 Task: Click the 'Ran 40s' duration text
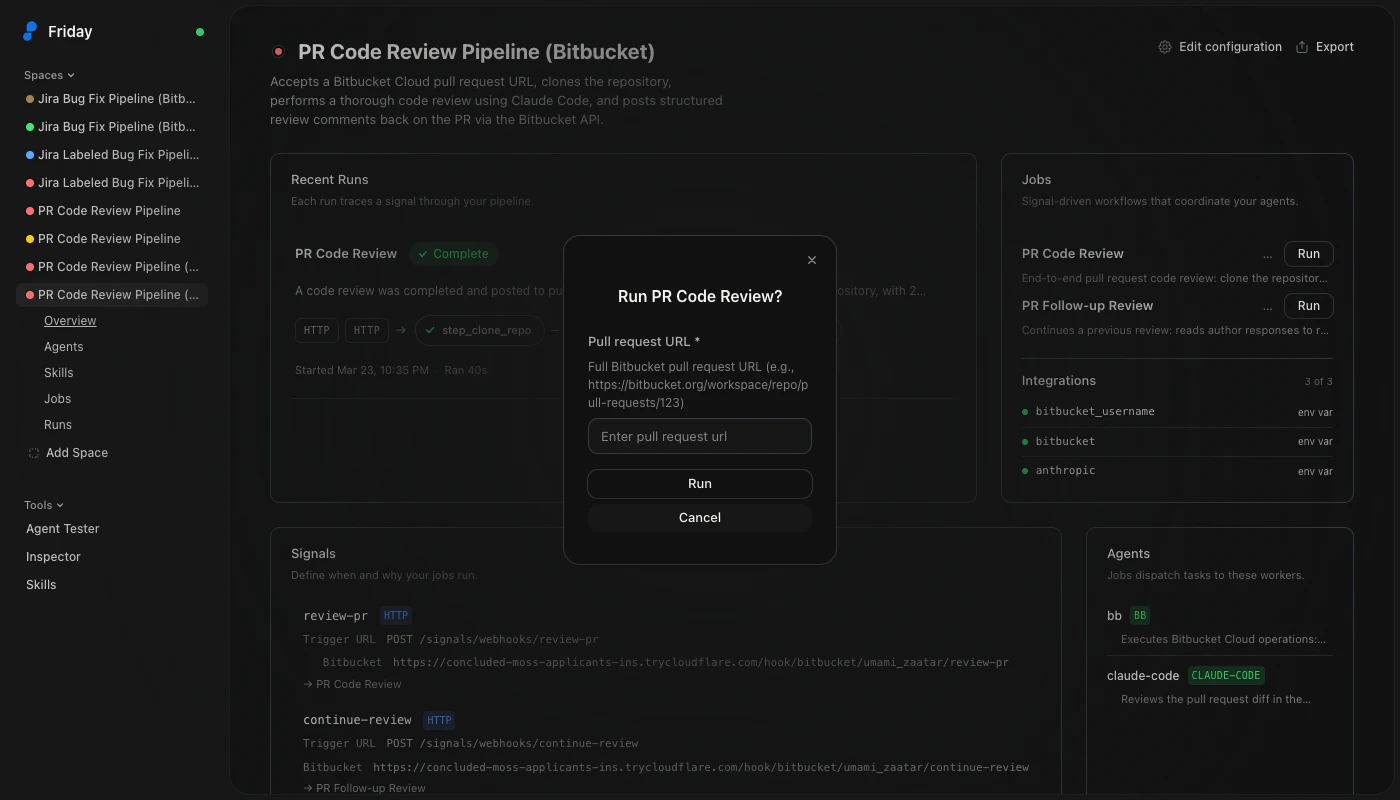[x=466, y=370]
